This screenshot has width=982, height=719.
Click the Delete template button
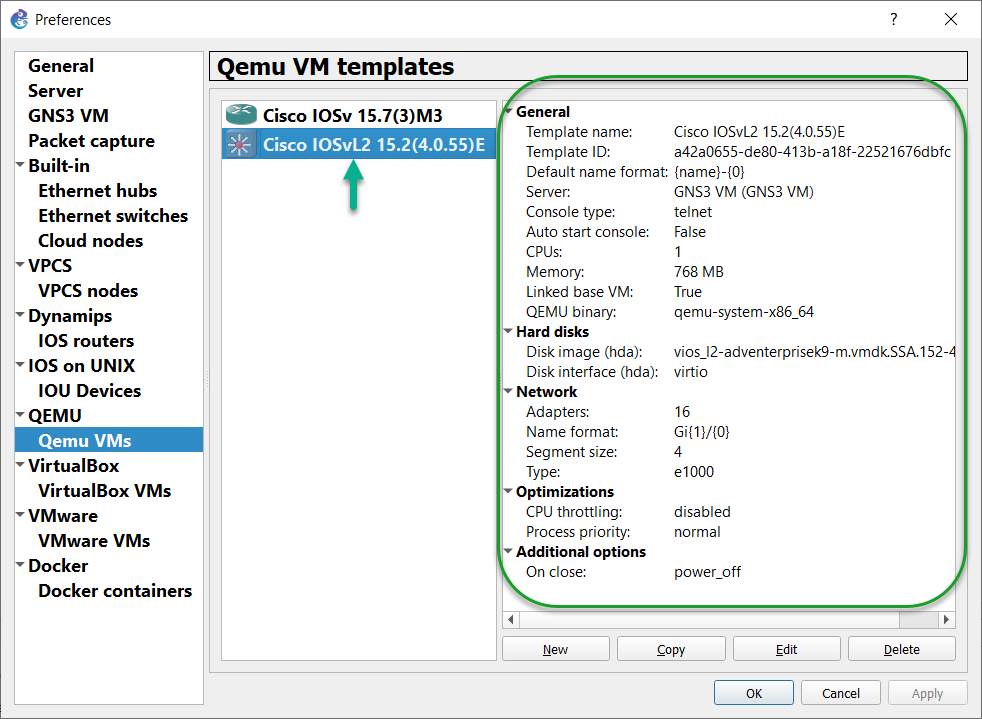coord(902,649)
